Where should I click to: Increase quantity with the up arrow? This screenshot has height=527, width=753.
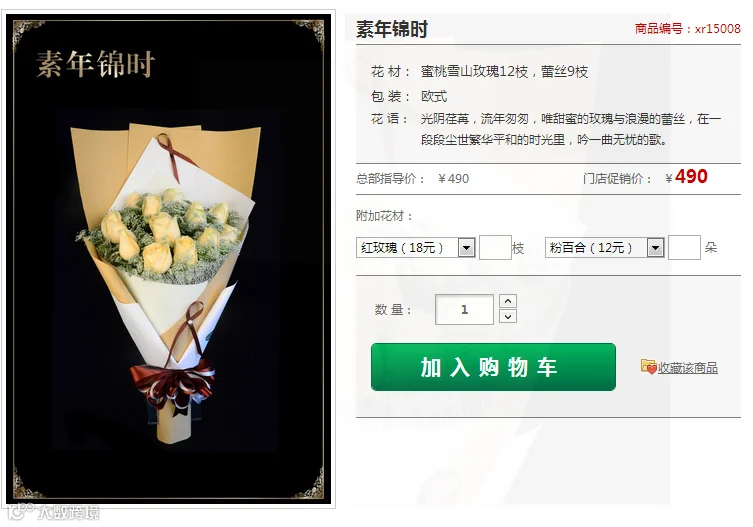[508, 301]
